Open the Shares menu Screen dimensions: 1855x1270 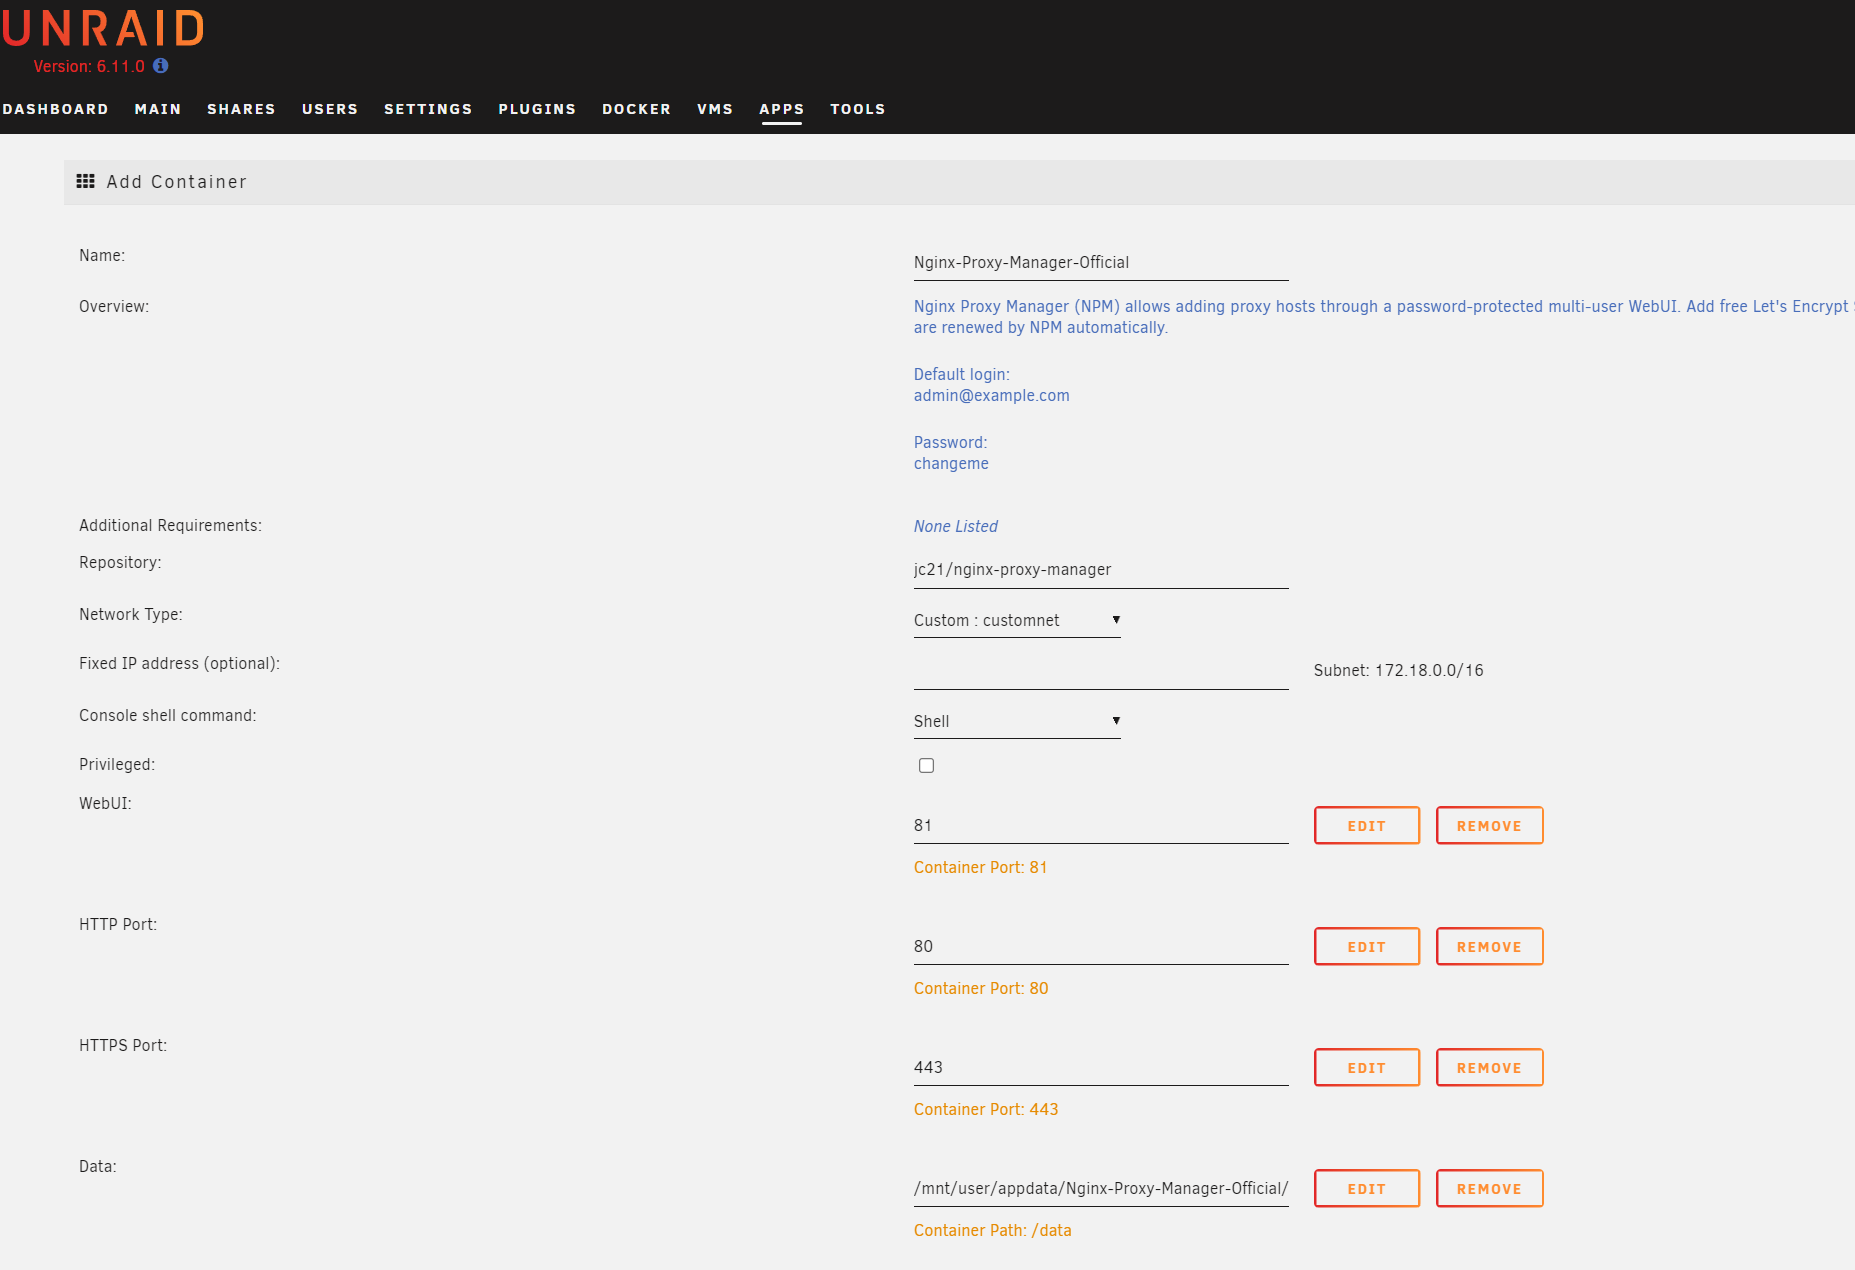click(x=241, y=109)
